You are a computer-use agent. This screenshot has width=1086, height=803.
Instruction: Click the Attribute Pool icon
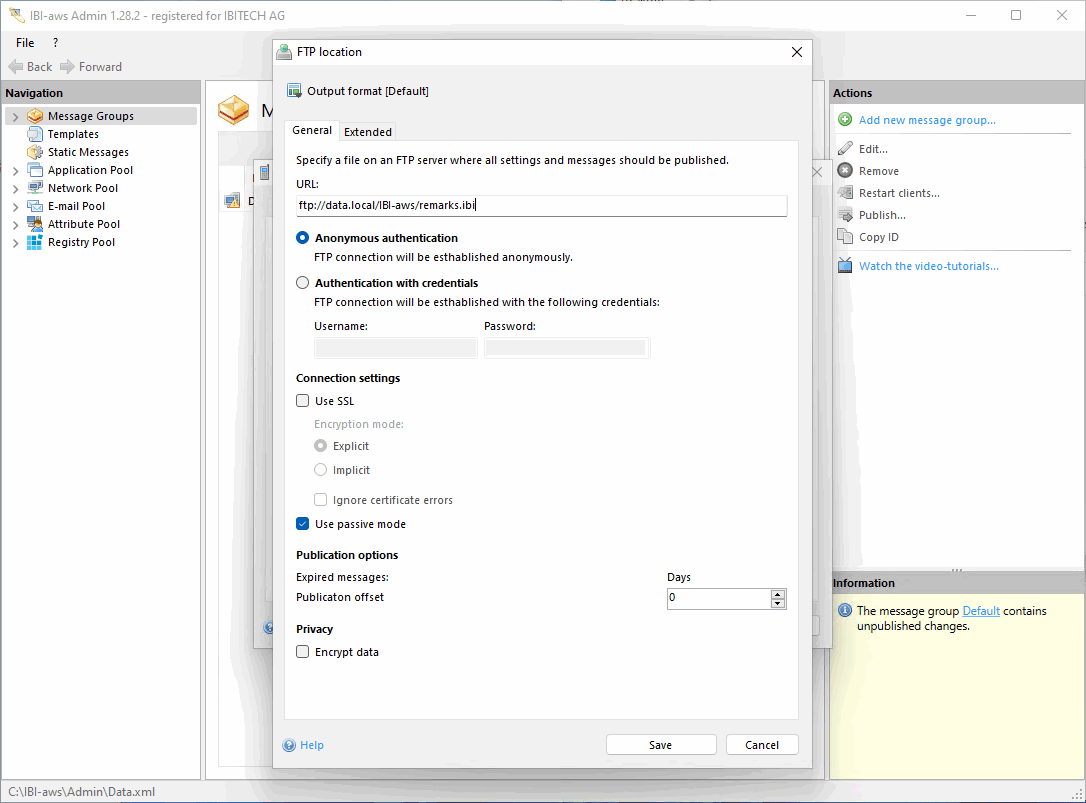coord(35,224)
